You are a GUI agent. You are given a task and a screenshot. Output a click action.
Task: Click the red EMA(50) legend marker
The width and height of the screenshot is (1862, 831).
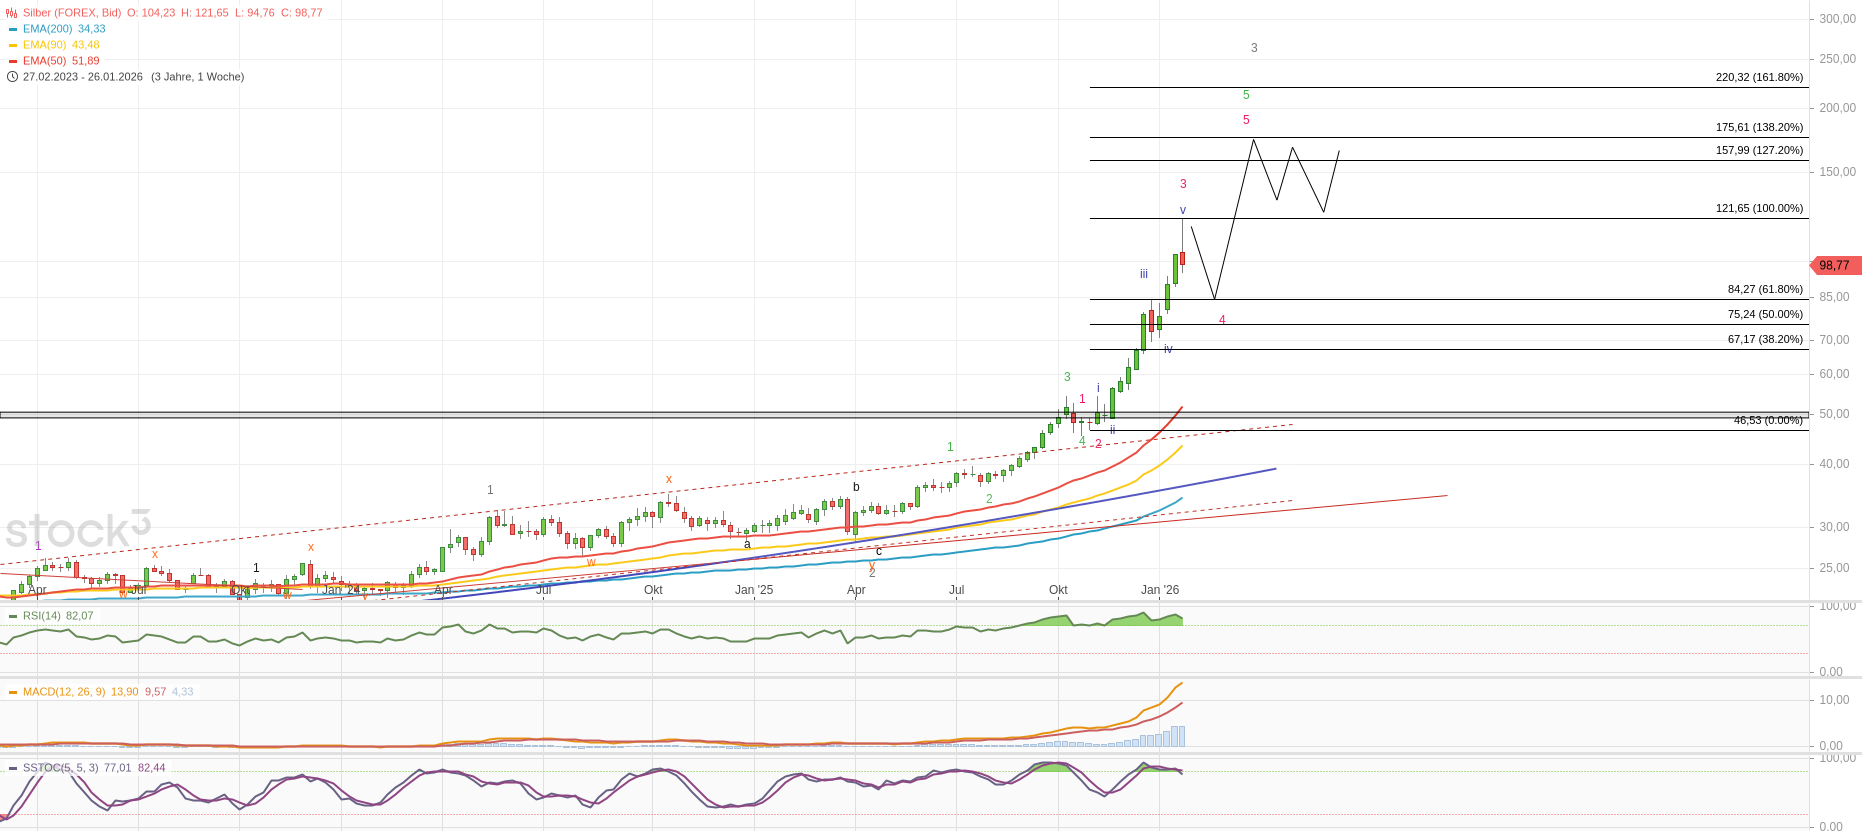coord(13,61)
